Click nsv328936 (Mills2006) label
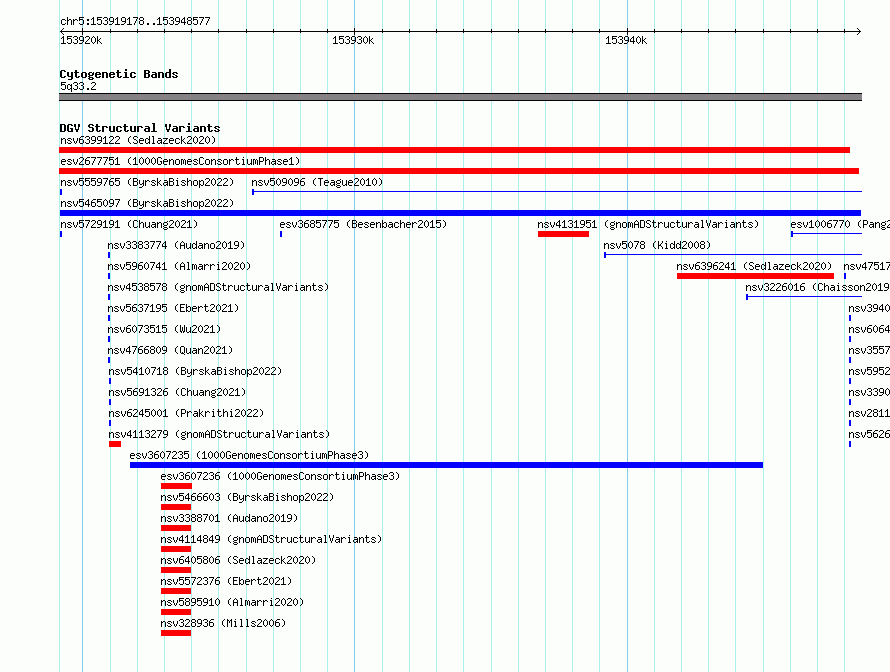The width and height of the screenshot is (890, 672). coord(223,623)
